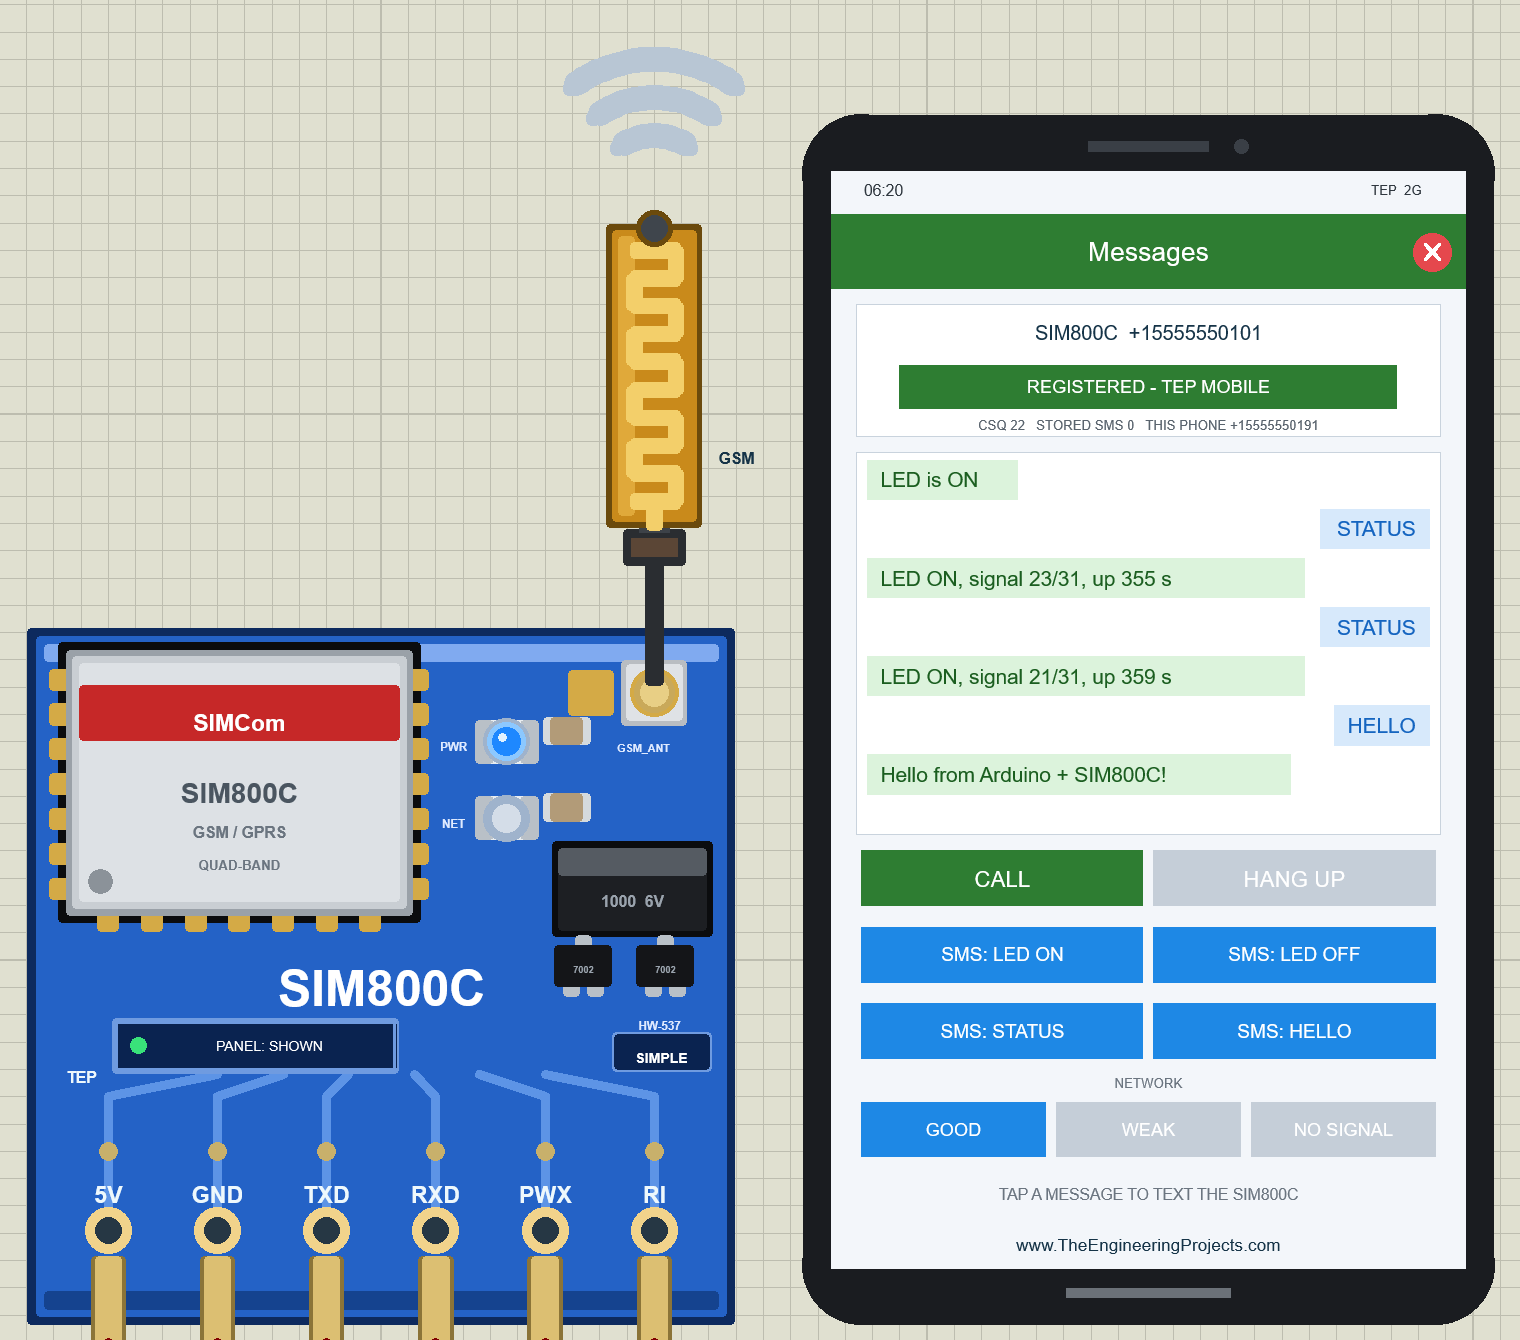Toggle the PANEL: SHOWN switch

(255, 1046)
